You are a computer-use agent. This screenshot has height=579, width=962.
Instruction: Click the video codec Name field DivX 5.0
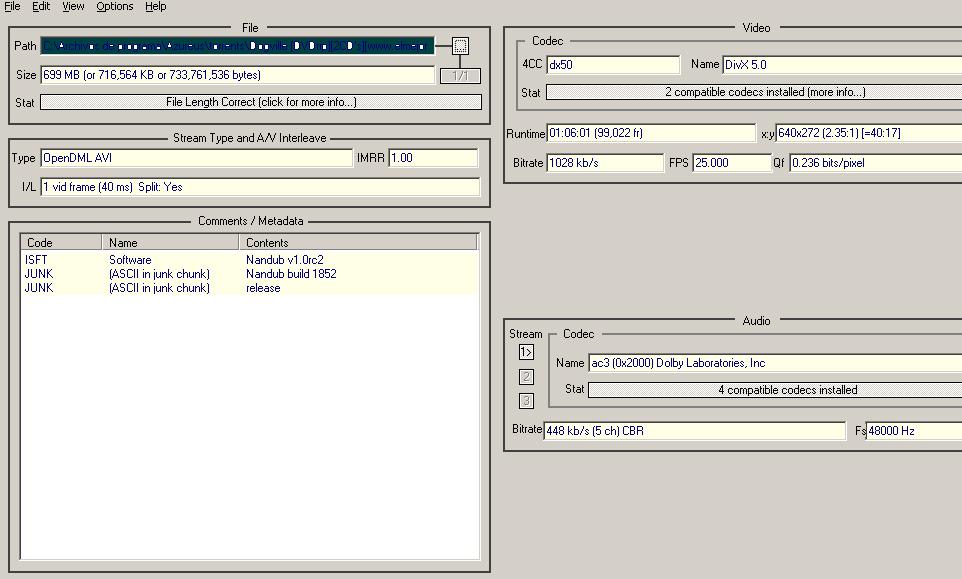pos(842,64)
